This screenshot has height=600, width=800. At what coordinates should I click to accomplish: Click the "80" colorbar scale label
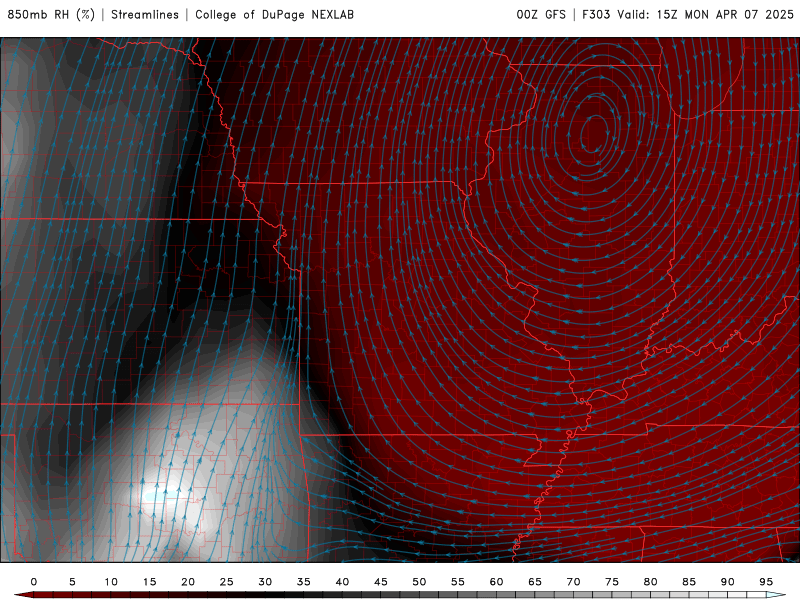point(651,582)
